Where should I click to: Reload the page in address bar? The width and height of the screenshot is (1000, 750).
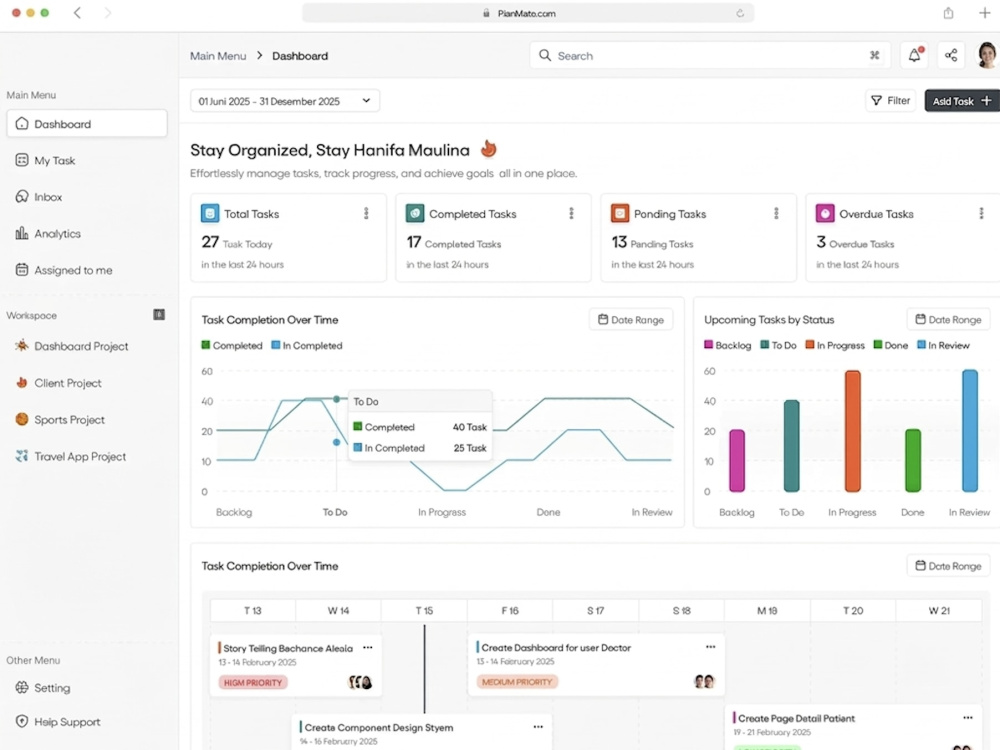[x=740, y=13]
